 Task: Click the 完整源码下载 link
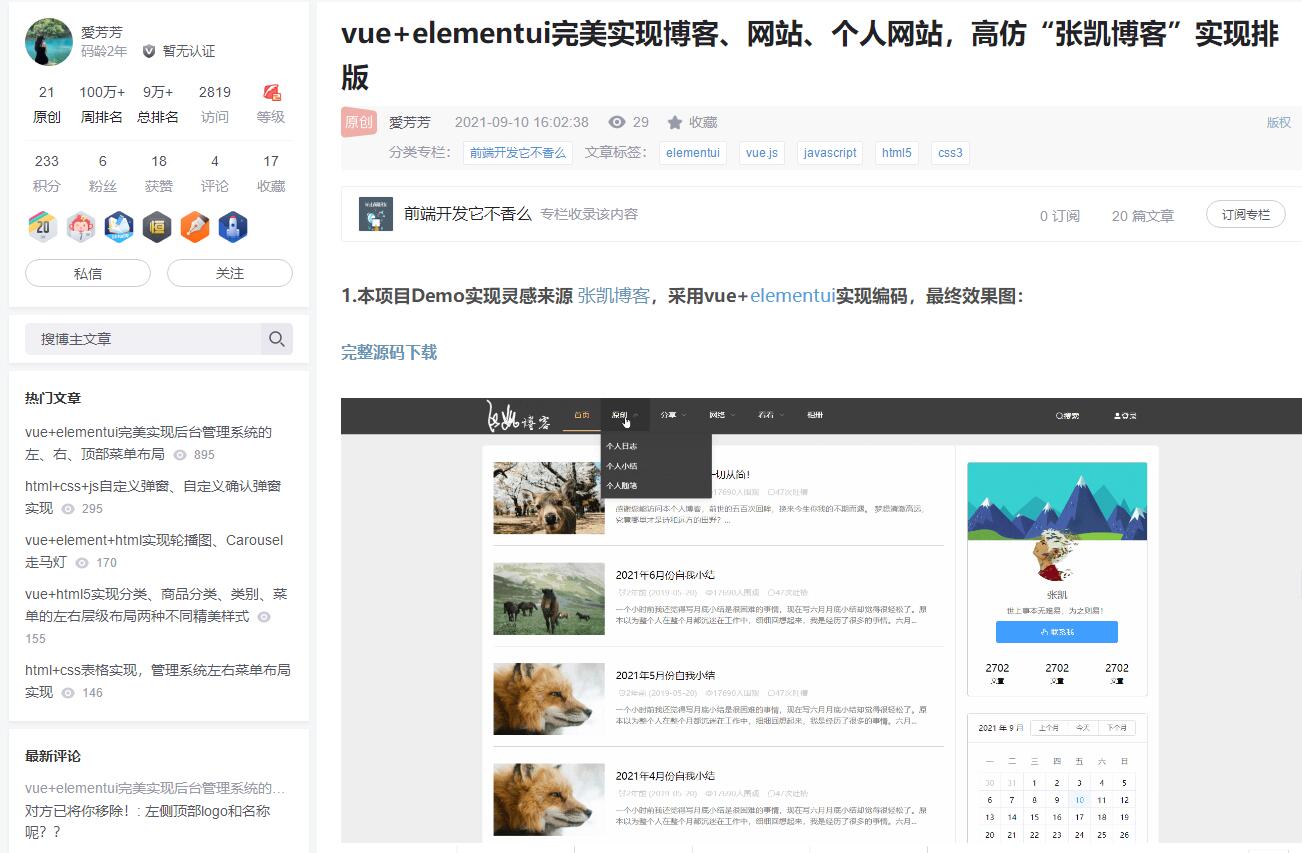pyautogui.click(x=389, y=352)
